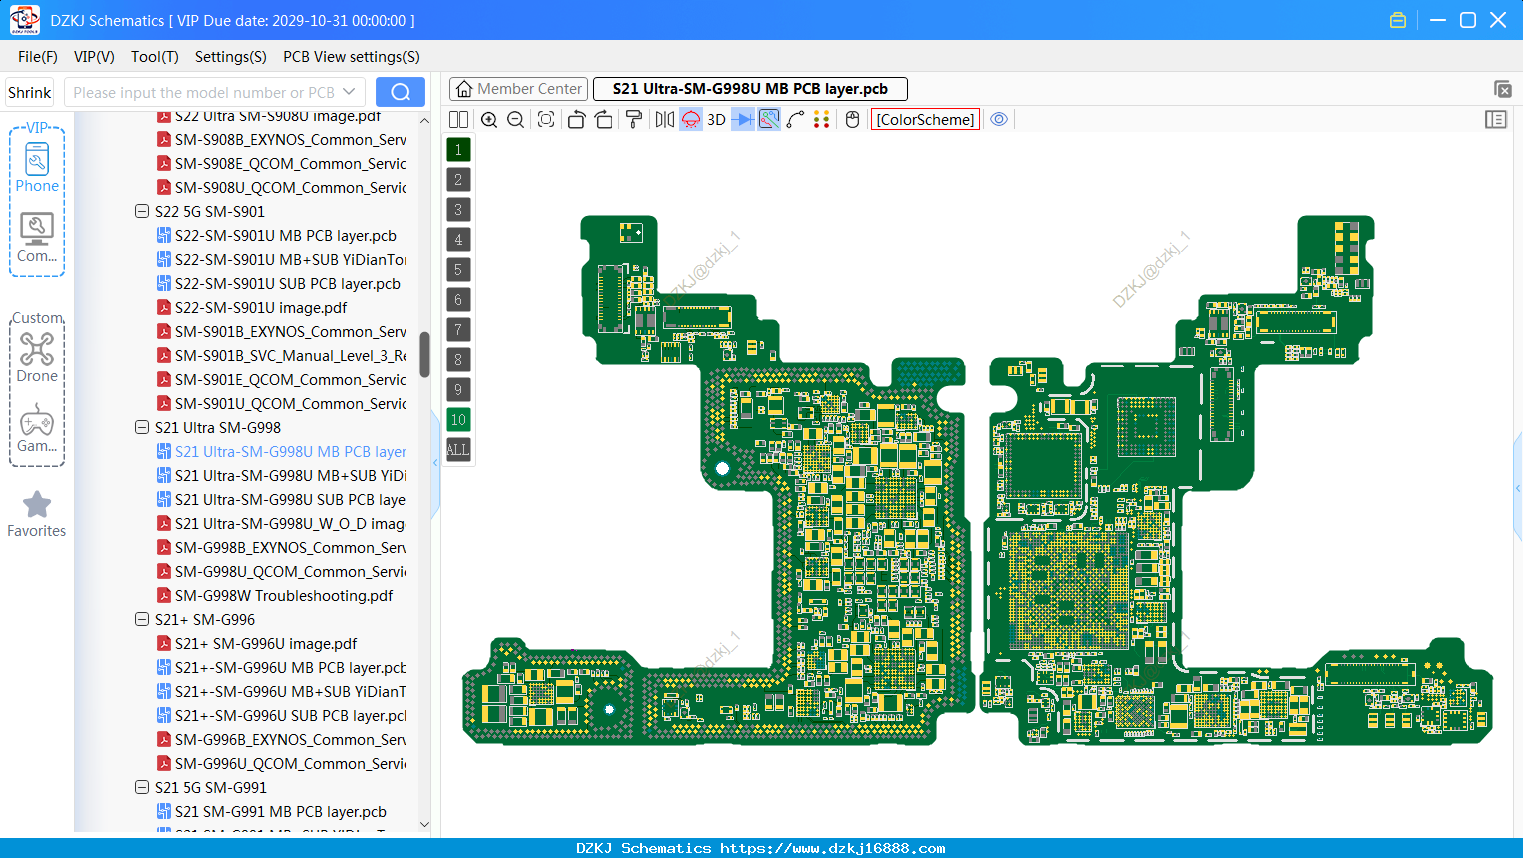Click the PCB icon beside S22-SM-S901U SUB PCB layer
This screenshot has width=1523, height=858.
[x=164, y=284]
